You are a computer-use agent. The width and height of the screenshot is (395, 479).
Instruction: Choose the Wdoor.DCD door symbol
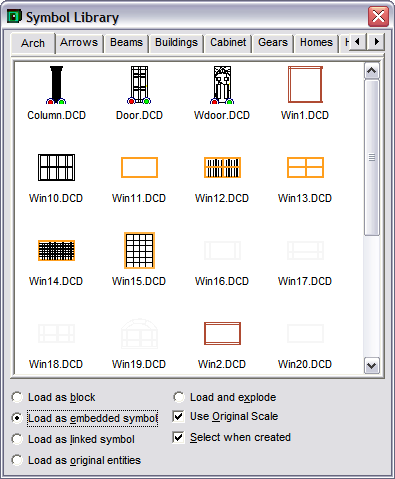222,85
